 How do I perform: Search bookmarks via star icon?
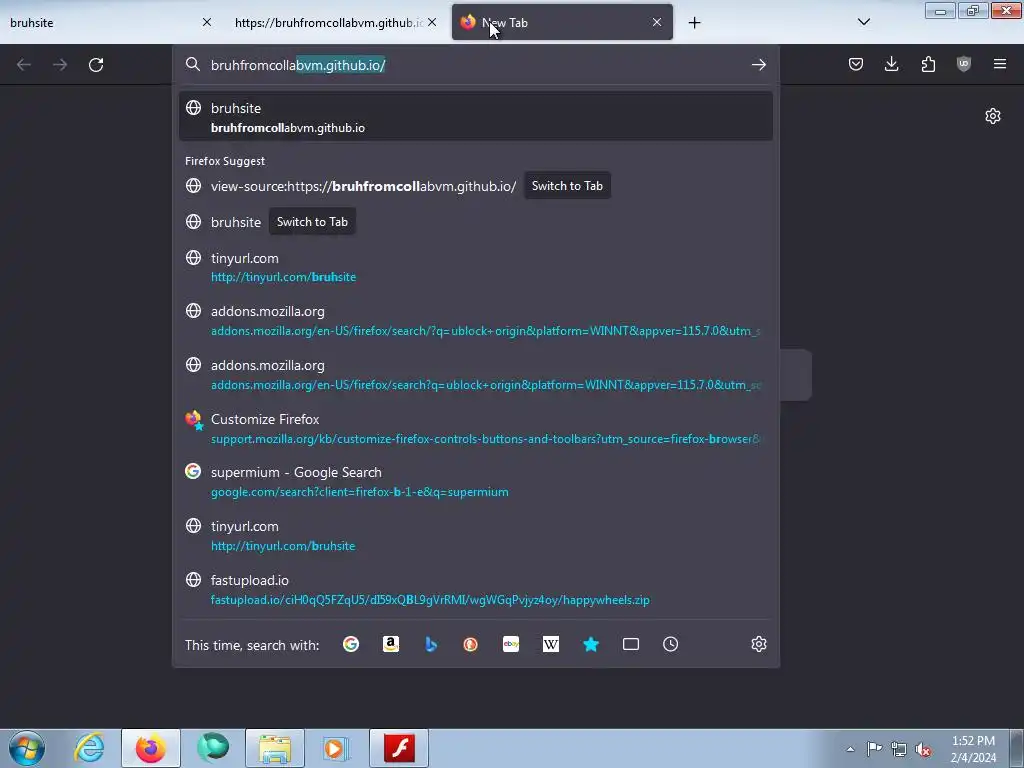point(591,645)
